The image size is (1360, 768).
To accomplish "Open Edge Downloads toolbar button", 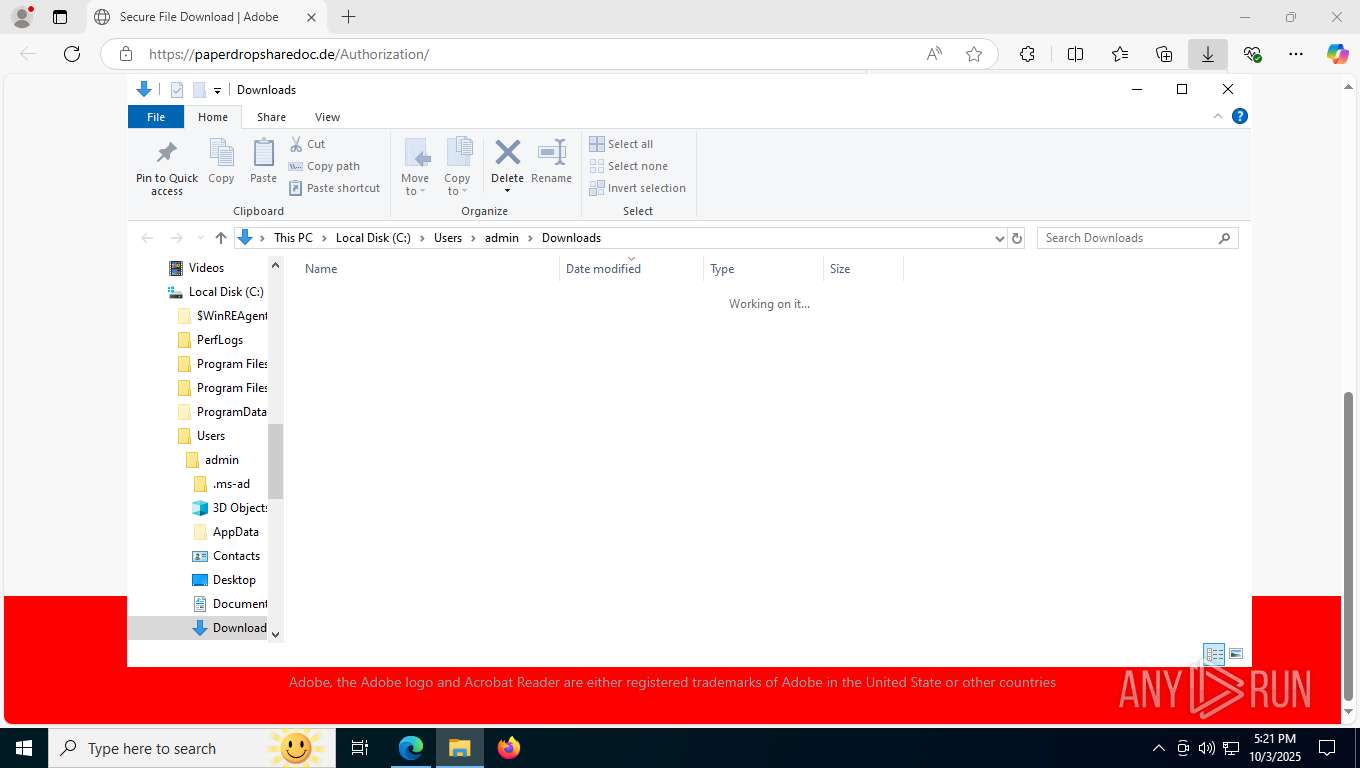I will pyautogui.click(x=1208, y=54).
